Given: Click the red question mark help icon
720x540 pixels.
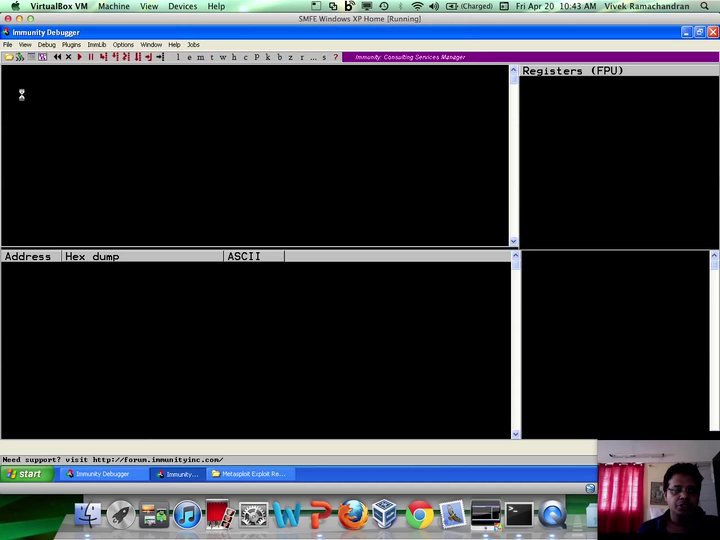Looking at the screenshot, I should click(x=336, y=57).
